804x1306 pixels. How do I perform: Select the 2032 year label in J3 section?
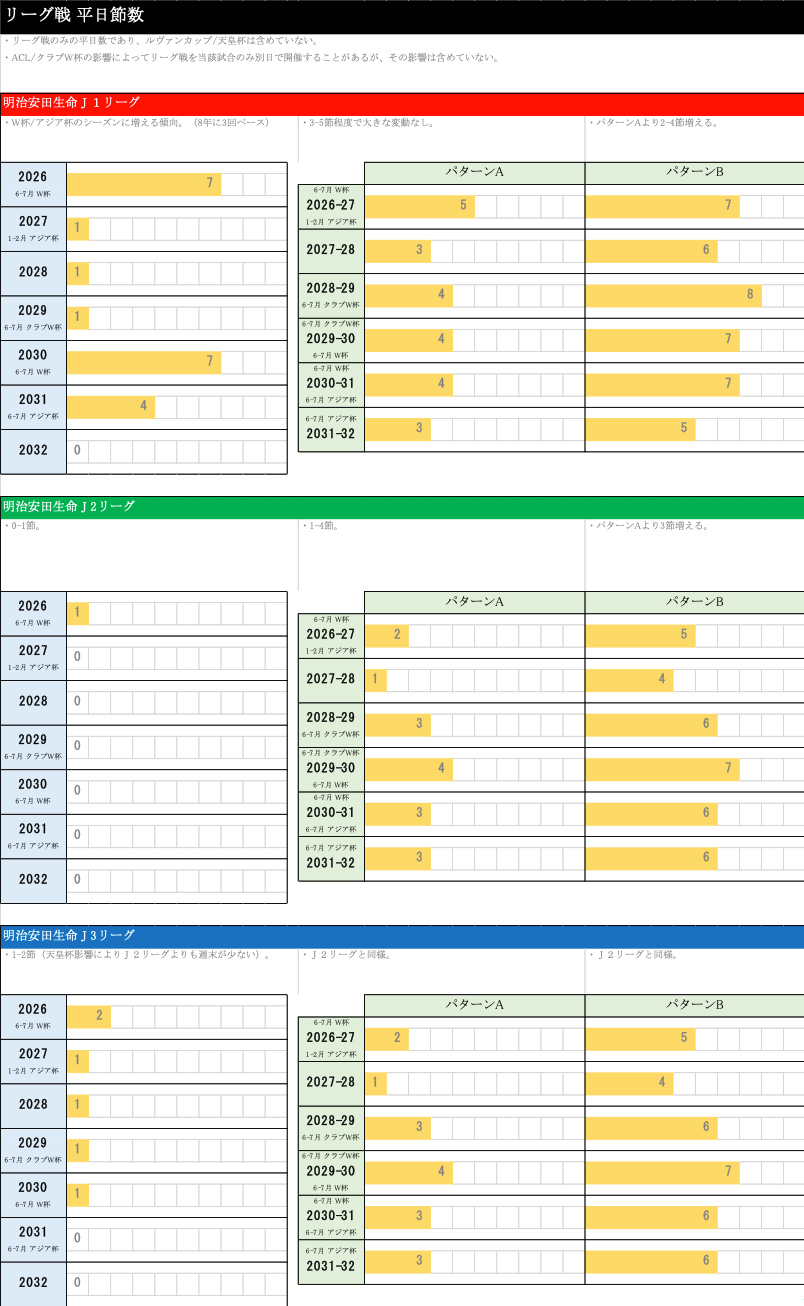(x=33, y=1283)
